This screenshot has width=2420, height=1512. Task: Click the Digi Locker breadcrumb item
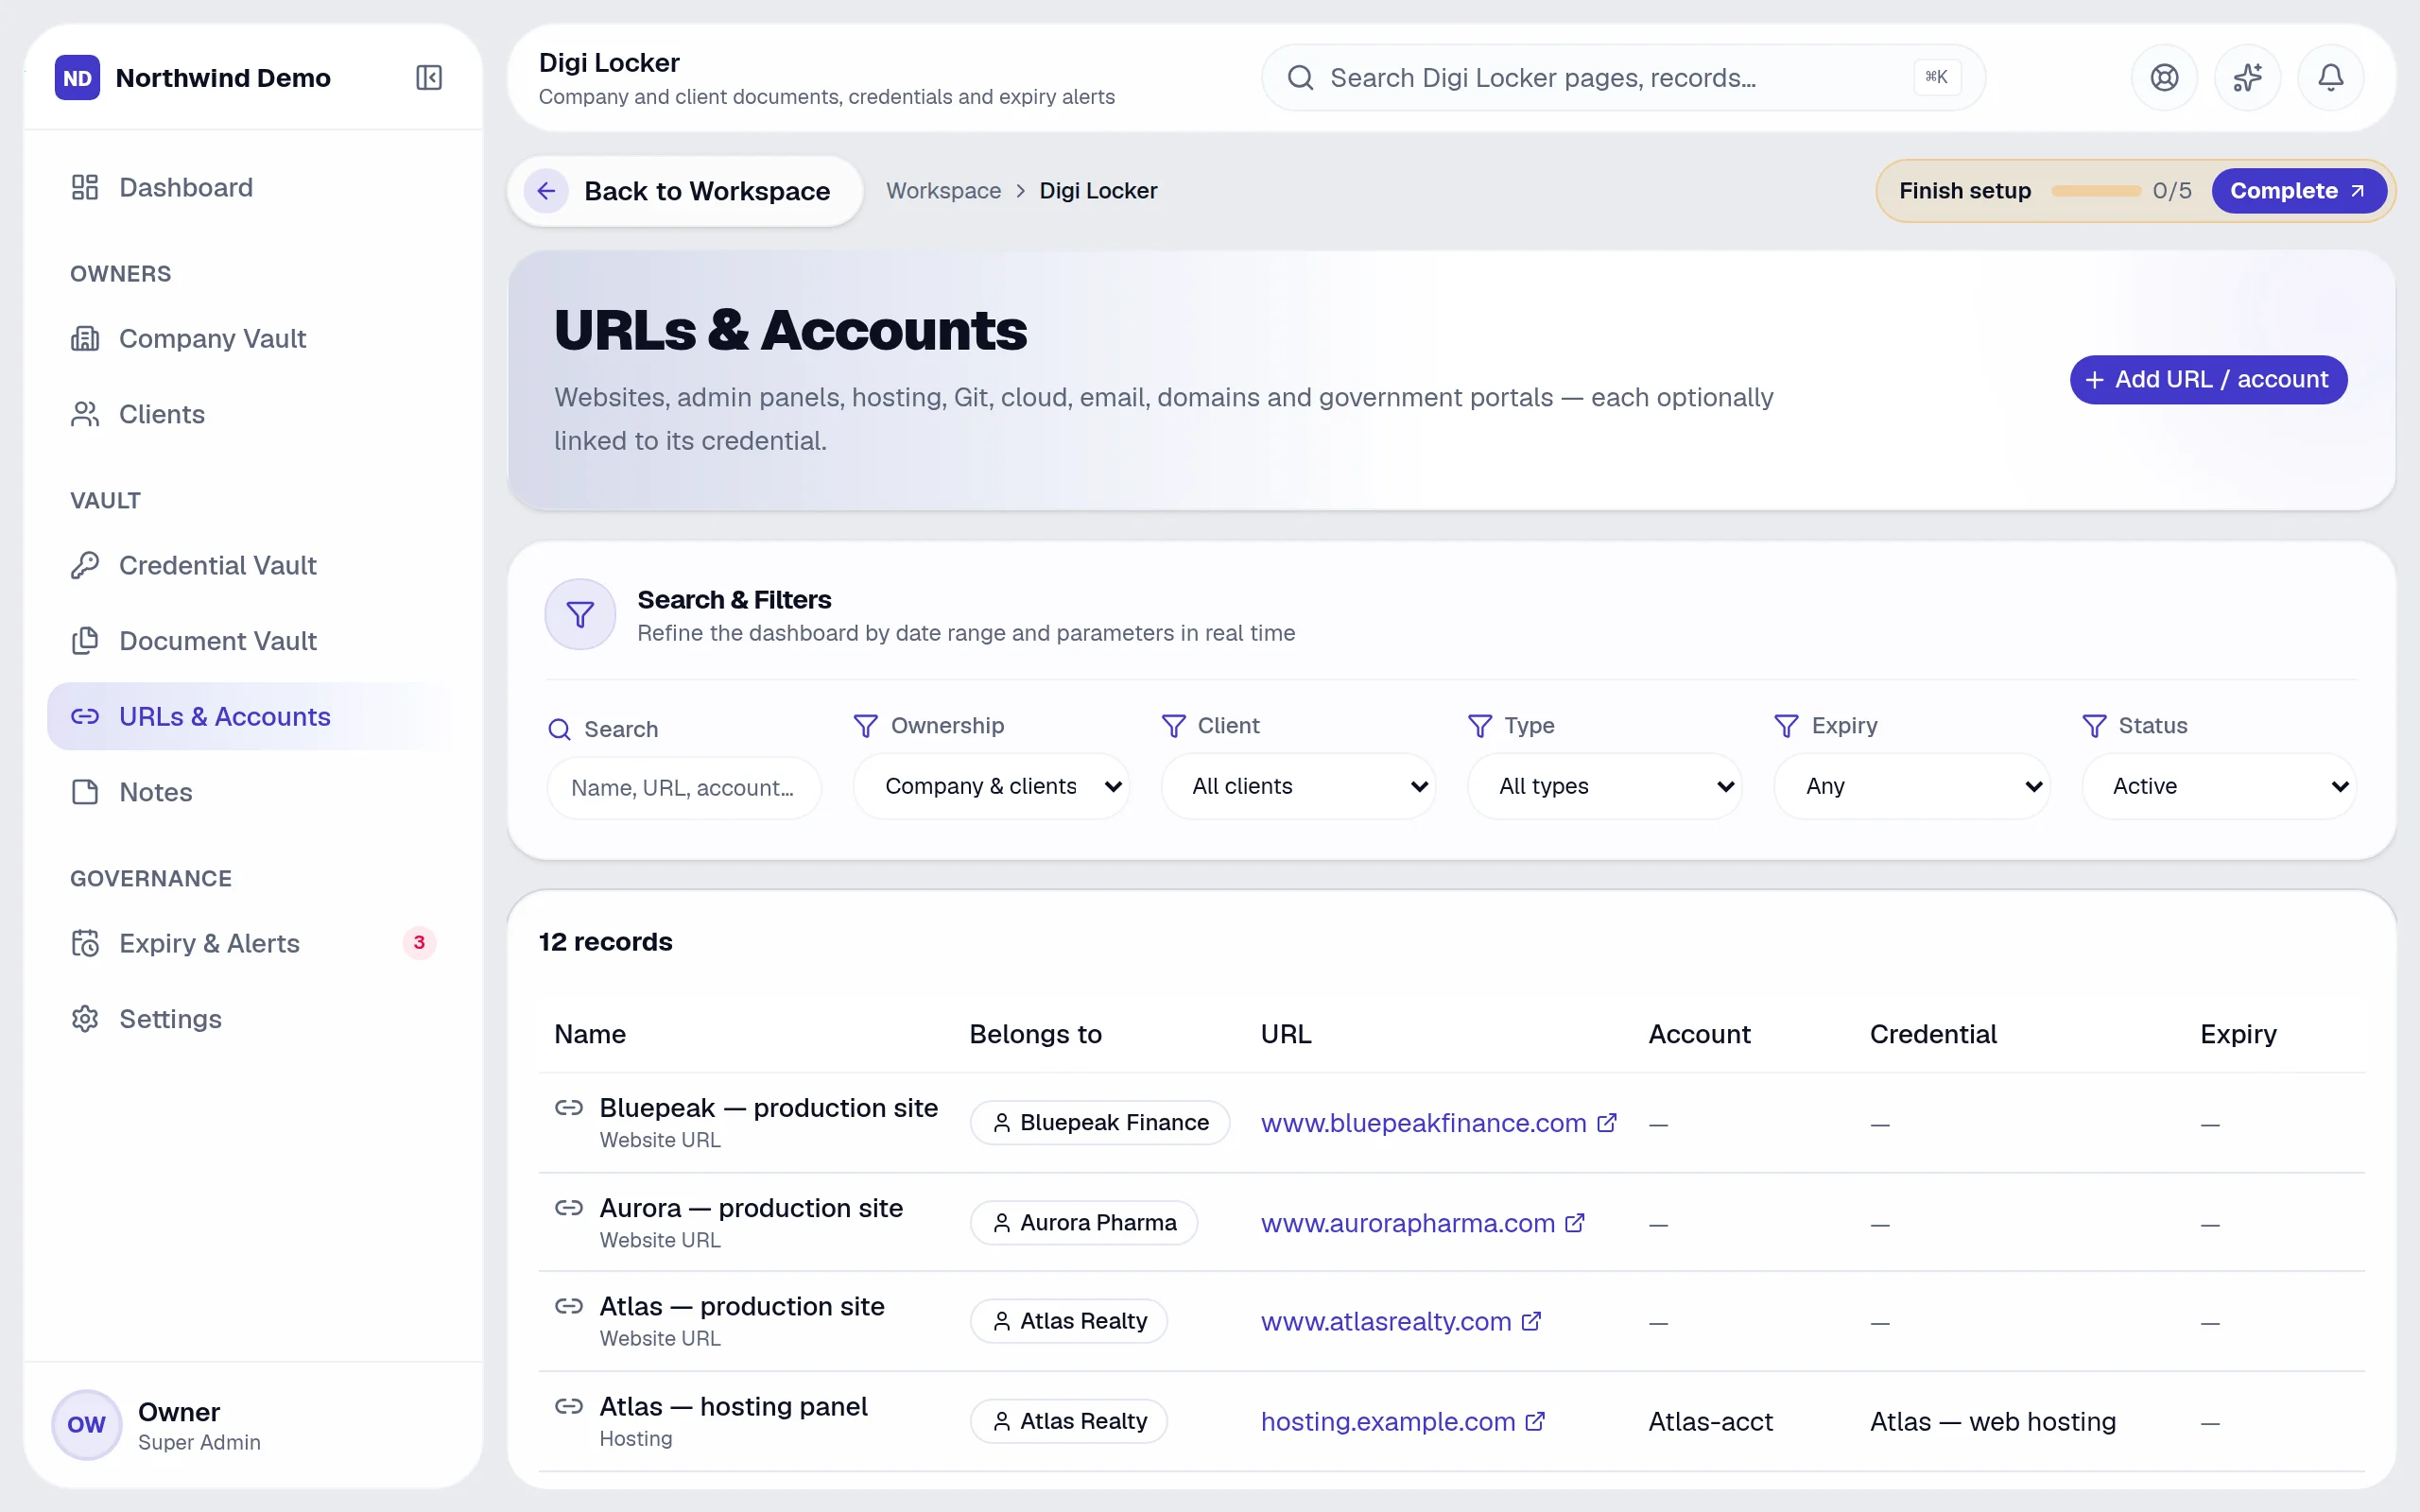(x=1097, y=191)
